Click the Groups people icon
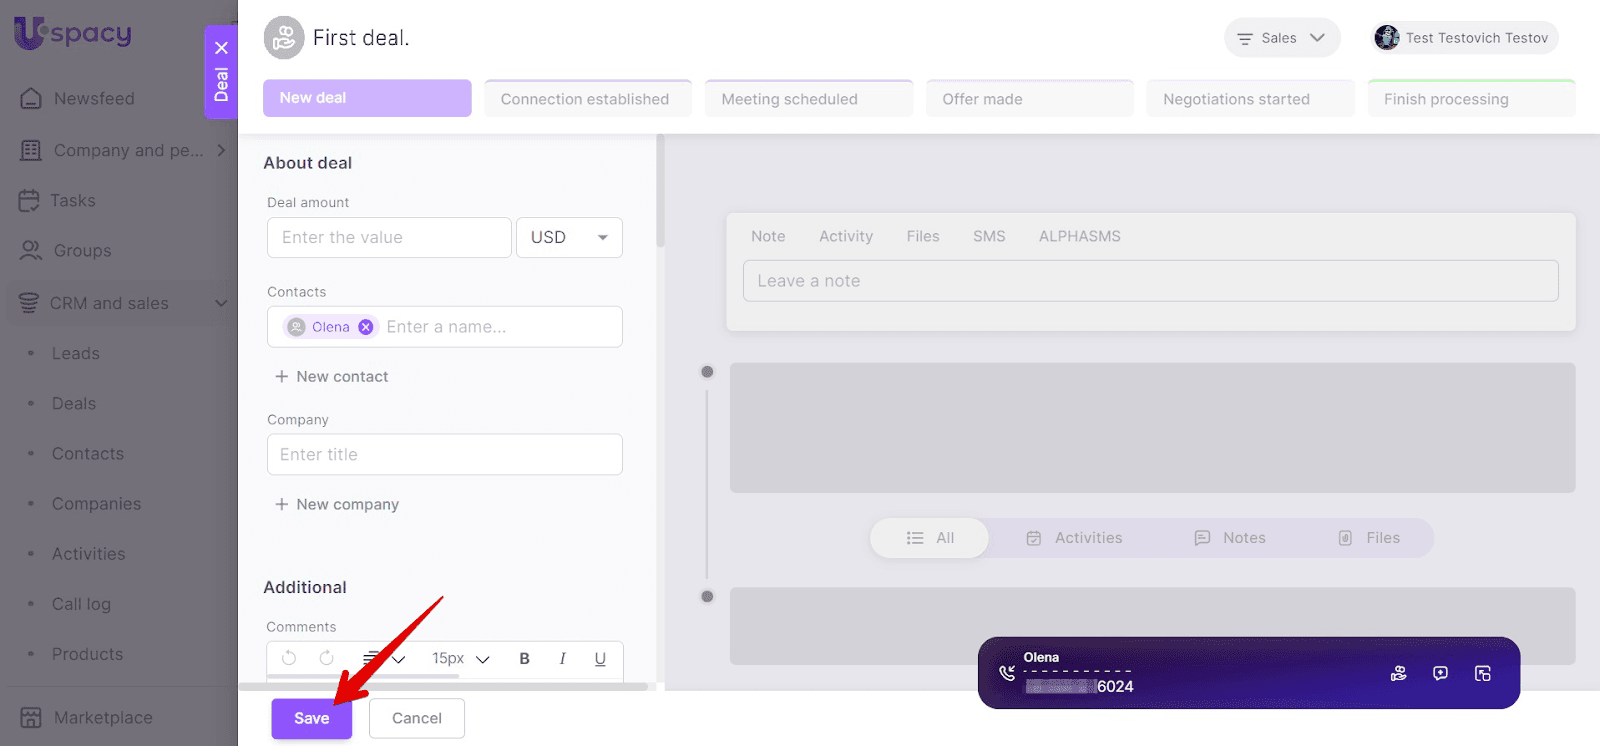This screenshot has width=1600, height=746. pyautogui.click(x=31, y=250)
